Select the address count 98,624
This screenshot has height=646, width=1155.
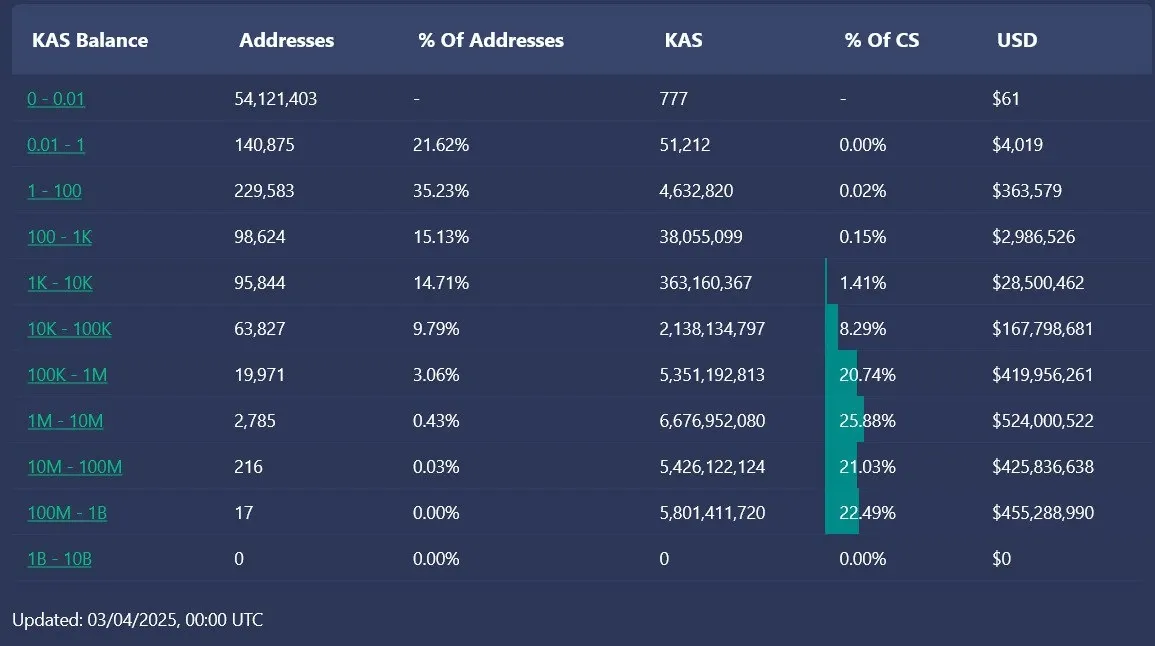(x=260, y=237)
